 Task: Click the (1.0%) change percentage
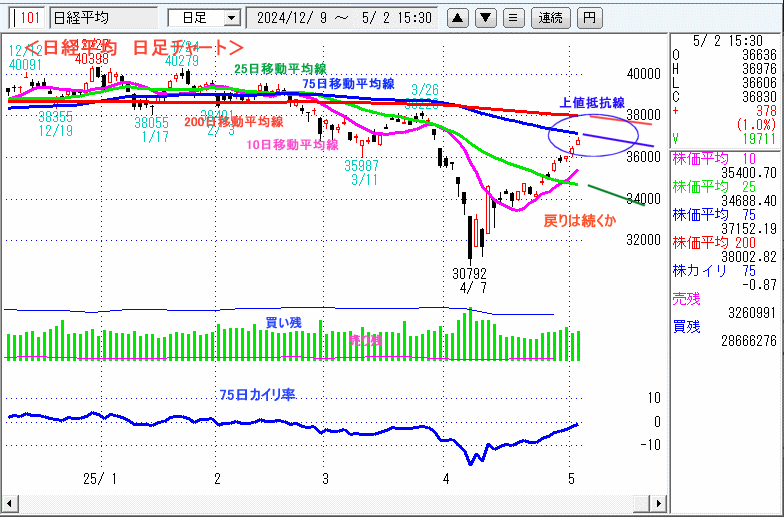(x=756, y=124)
